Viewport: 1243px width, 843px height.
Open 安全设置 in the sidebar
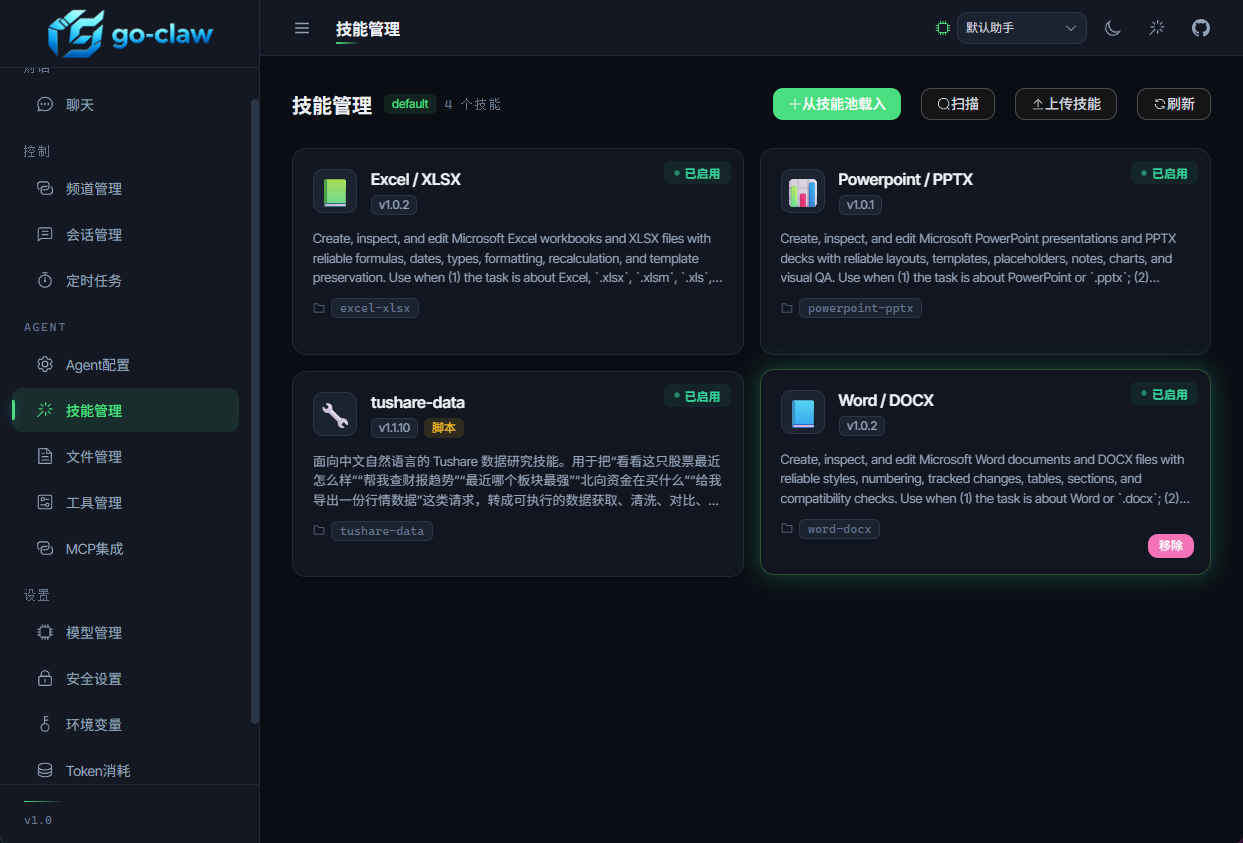point(125,678)
